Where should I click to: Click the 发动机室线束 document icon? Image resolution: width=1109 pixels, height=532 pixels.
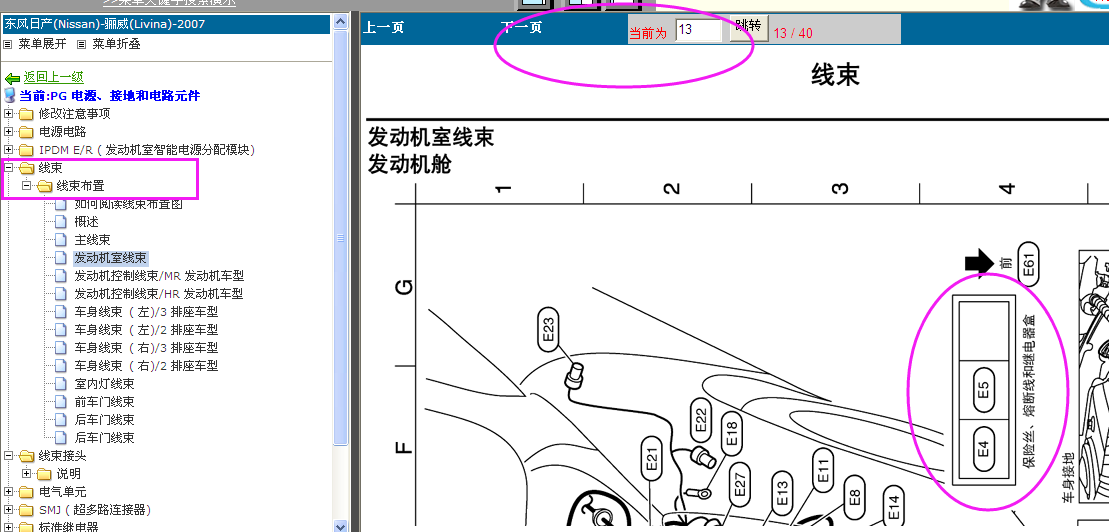coord(60,258)
